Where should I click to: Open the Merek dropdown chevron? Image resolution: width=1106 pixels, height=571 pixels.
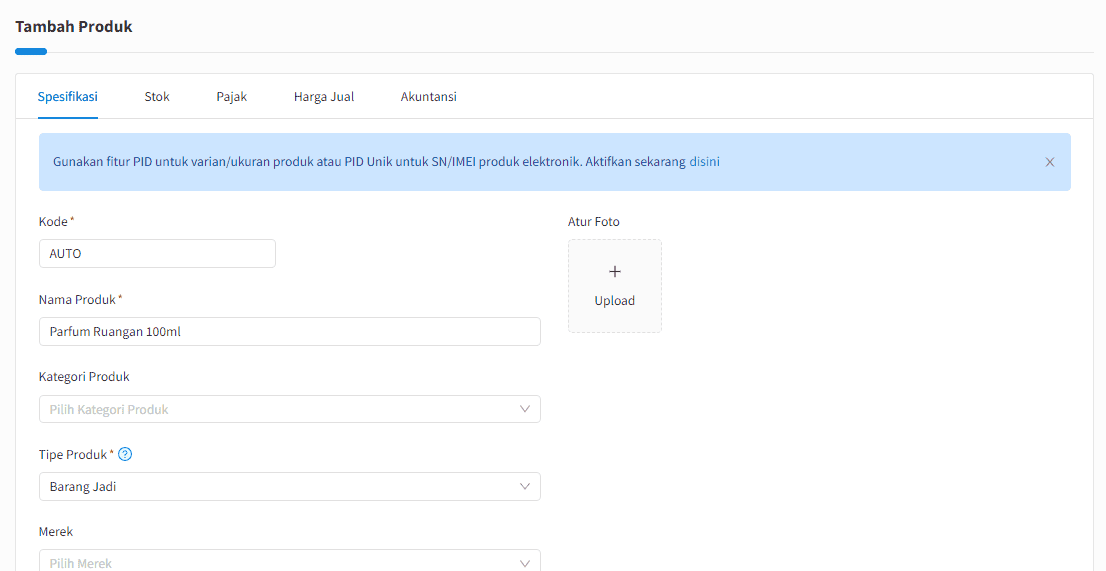[525, 563]
